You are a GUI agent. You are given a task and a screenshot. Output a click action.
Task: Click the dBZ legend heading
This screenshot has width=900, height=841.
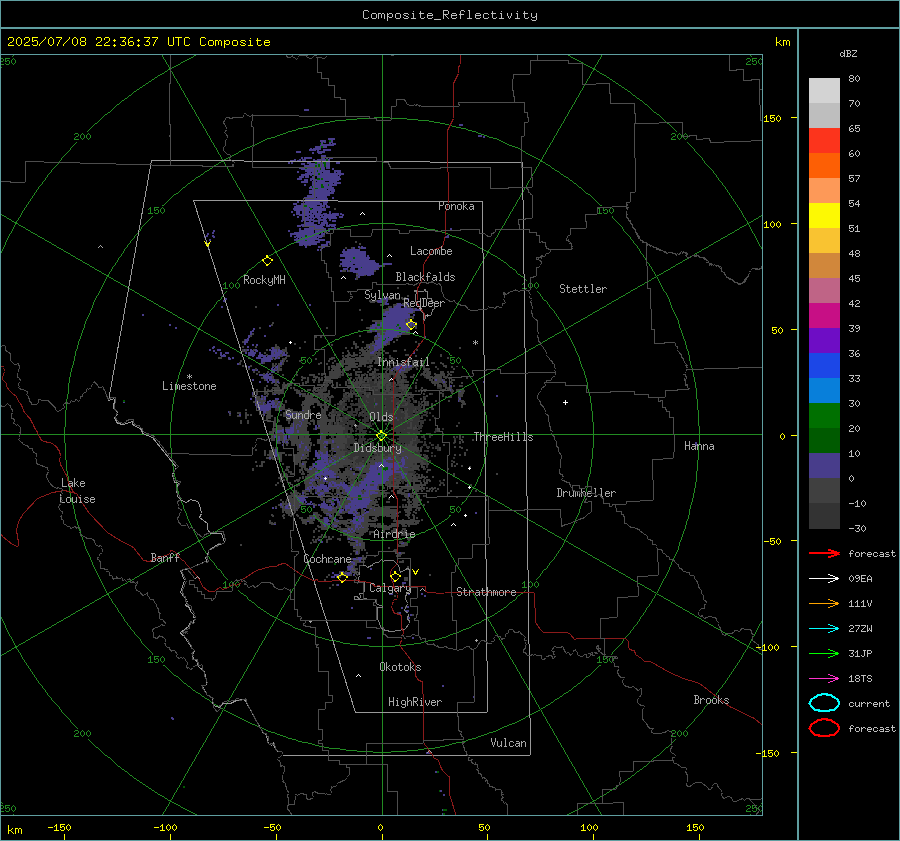[x=848, y=53]
